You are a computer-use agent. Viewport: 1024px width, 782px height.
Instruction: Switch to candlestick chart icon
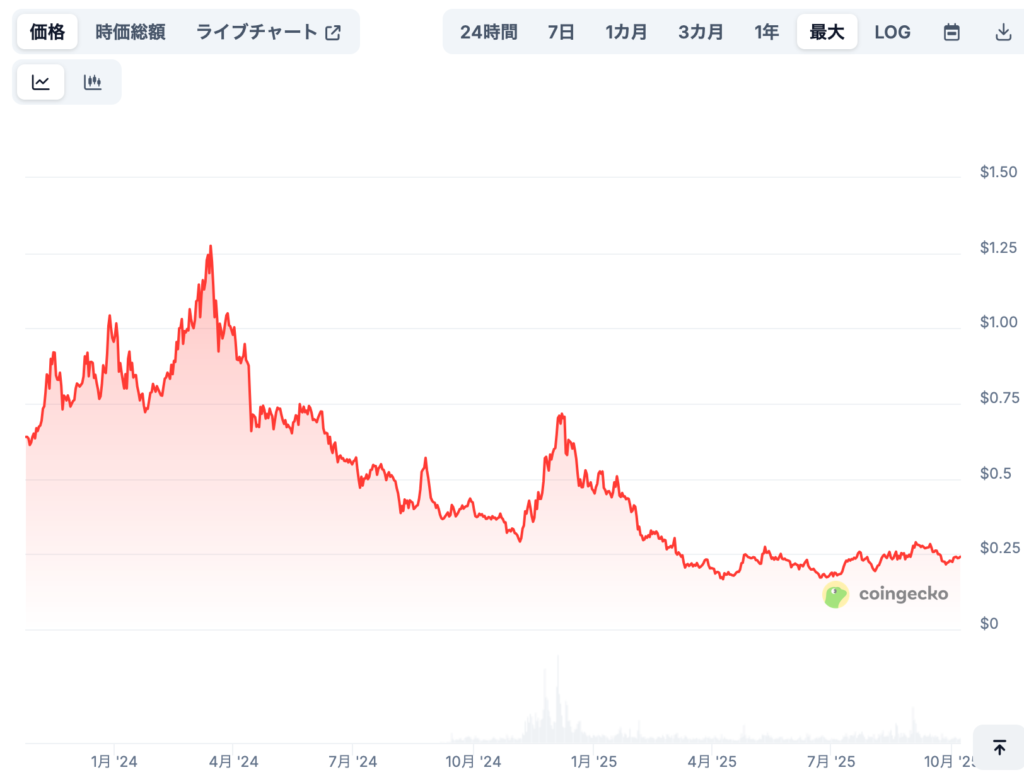coord(93,83)
